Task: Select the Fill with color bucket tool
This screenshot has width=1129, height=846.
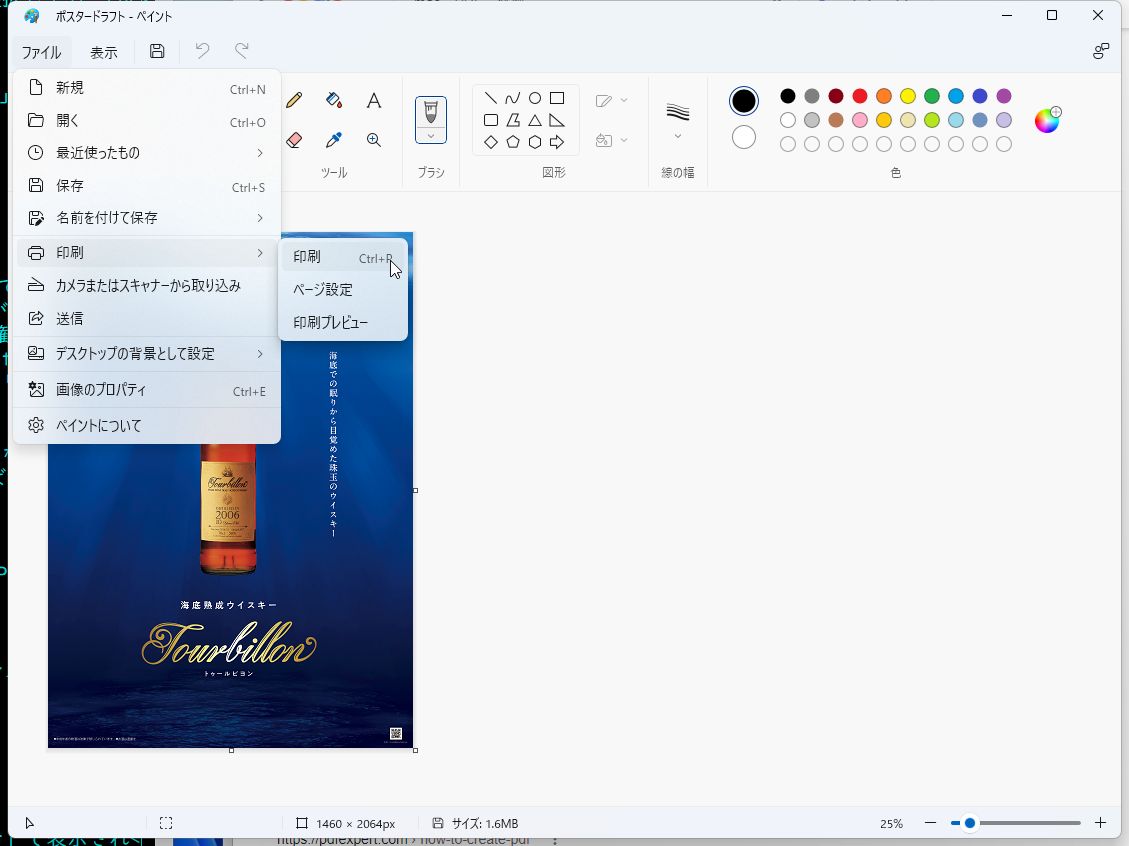Action: (x=334, y=100)
